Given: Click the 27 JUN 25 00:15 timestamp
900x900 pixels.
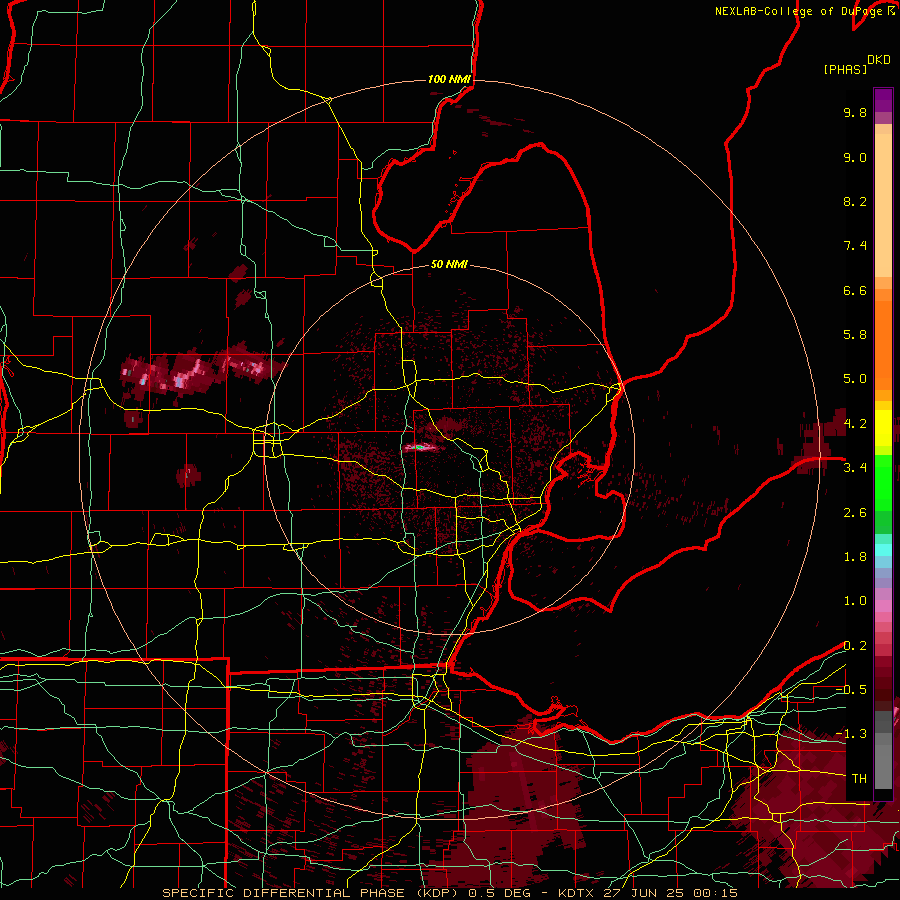Looking at the screenshot, I should pyautogui.click(x=670, y=893).
